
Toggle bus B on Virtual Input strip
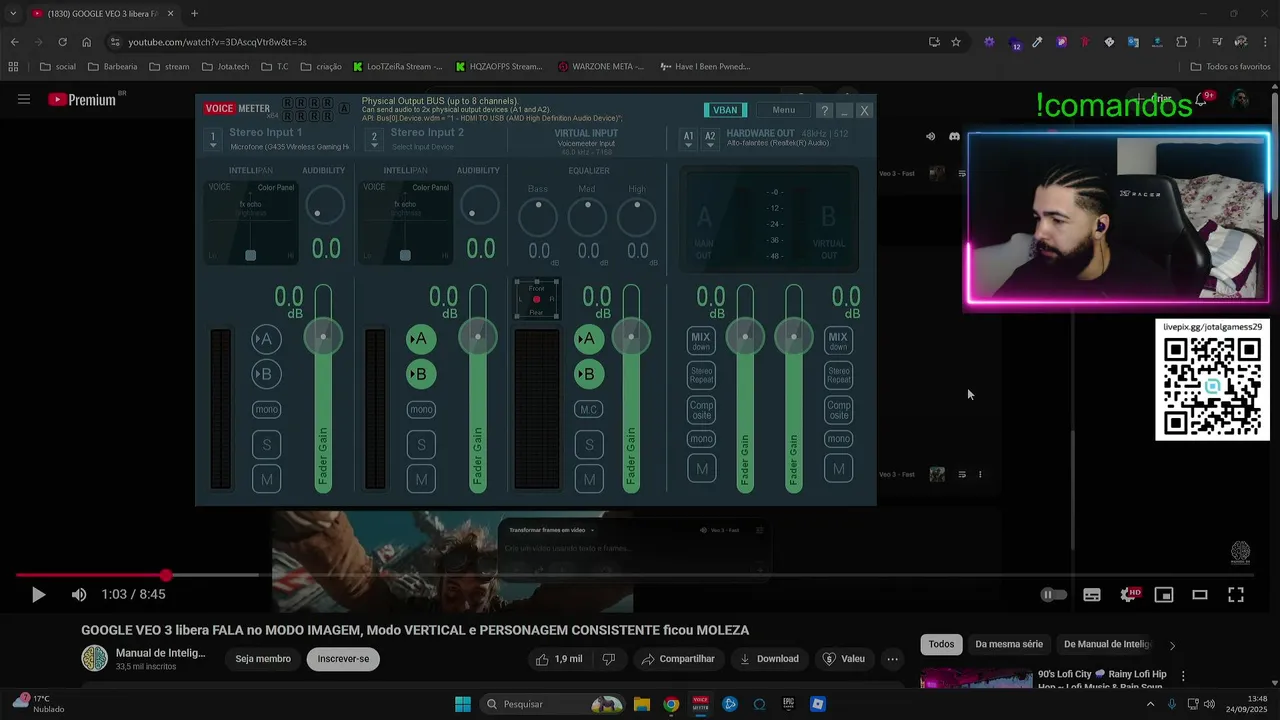588,374
